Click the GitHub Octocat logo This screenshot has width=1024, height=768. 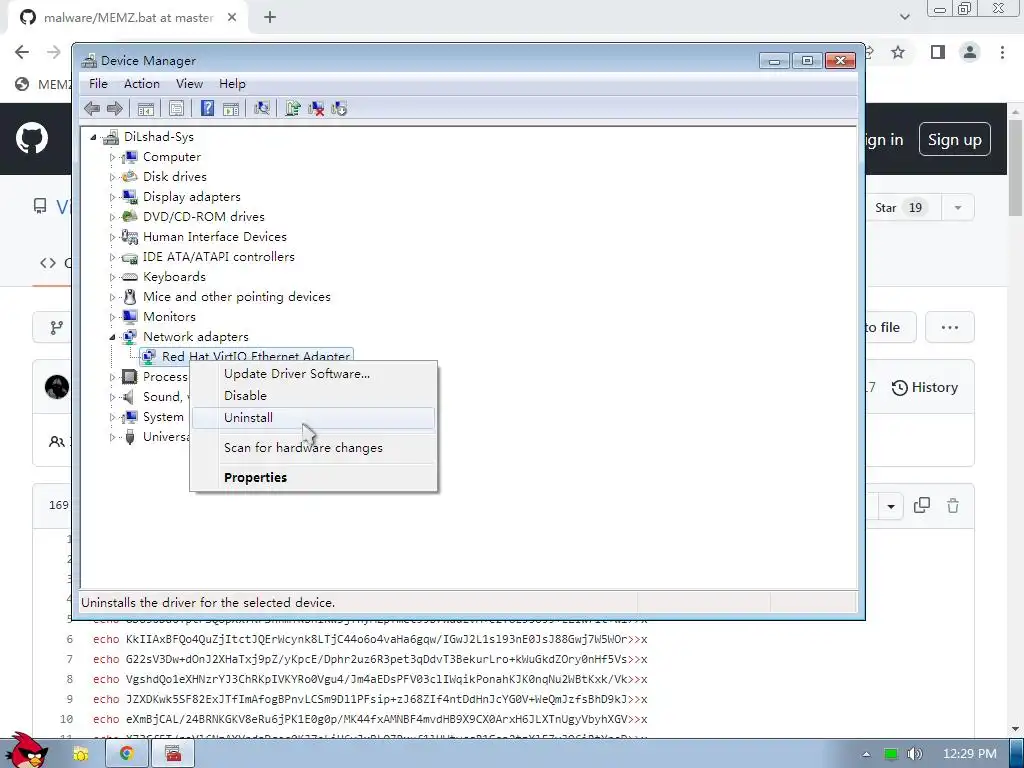tap(32, 138)
